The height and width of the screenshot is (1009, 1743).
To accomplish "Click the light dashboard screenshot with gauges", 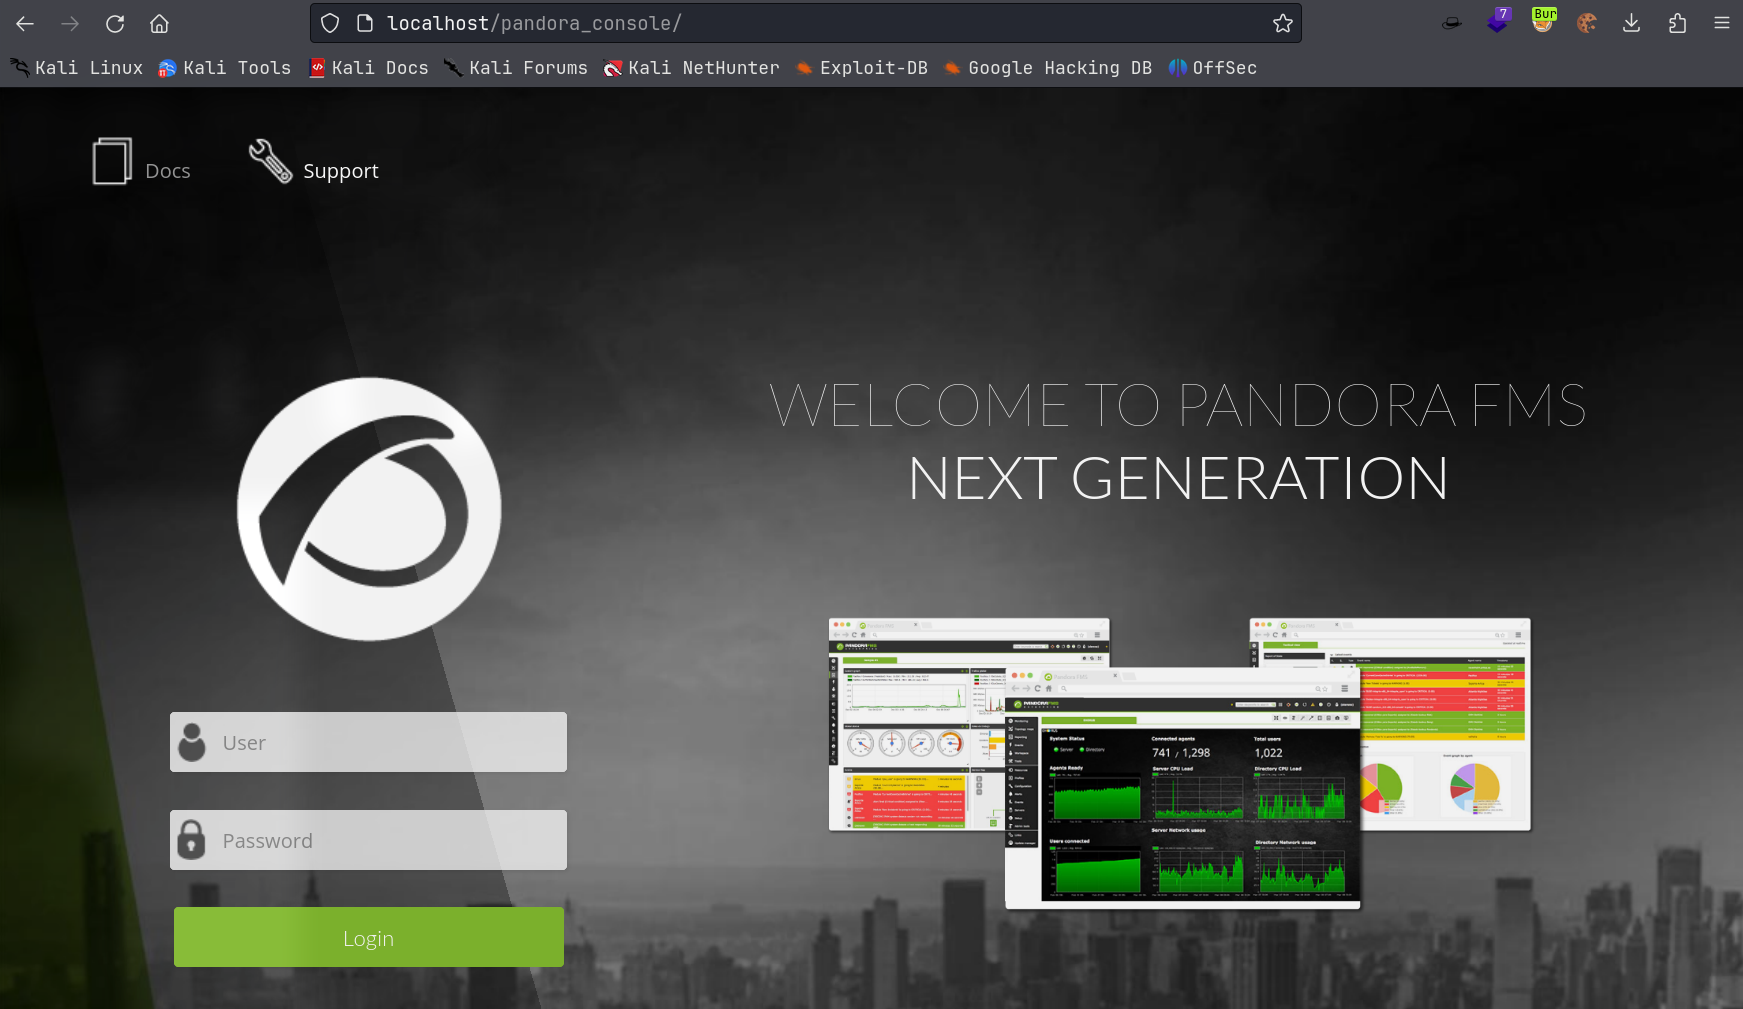I will point(915,725).
